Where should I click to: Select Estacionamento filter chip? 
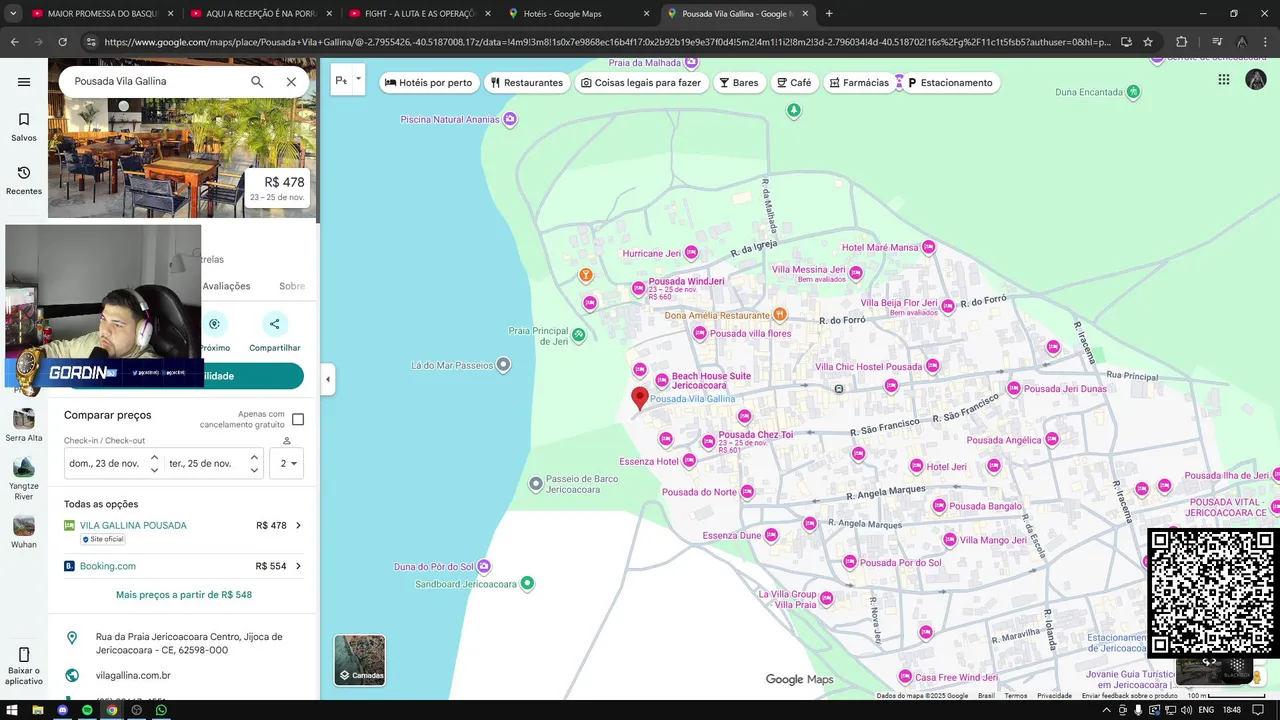(950, 83)
